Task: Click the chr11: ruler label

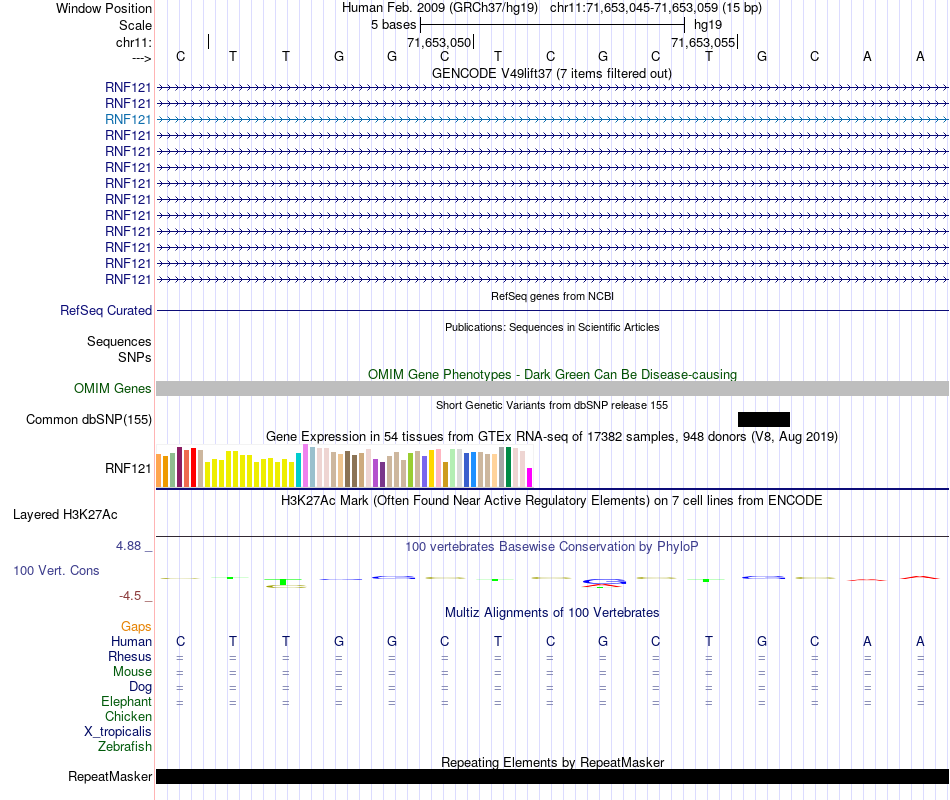Action: 134,42
